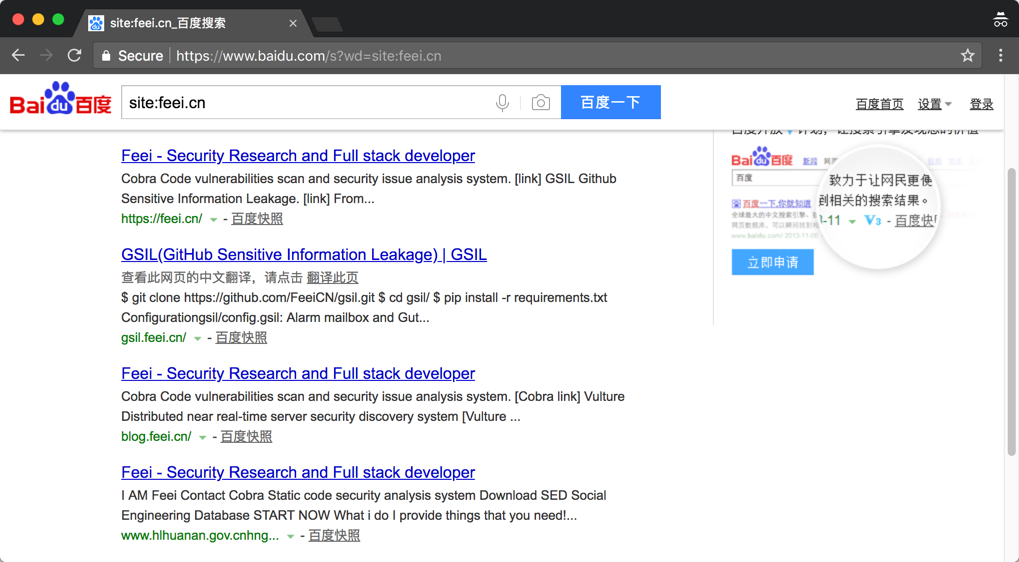This screenshot has height=562, width=1019.
Task: Close the site:feei.cn browser tab
Action: (x=293, y=23)
